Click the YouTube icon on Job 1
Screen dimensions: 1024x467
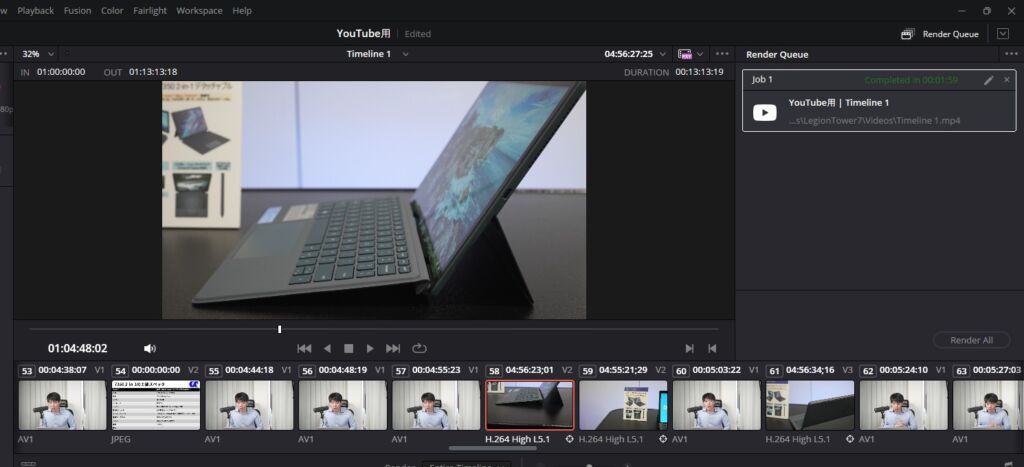coord(765,112)
